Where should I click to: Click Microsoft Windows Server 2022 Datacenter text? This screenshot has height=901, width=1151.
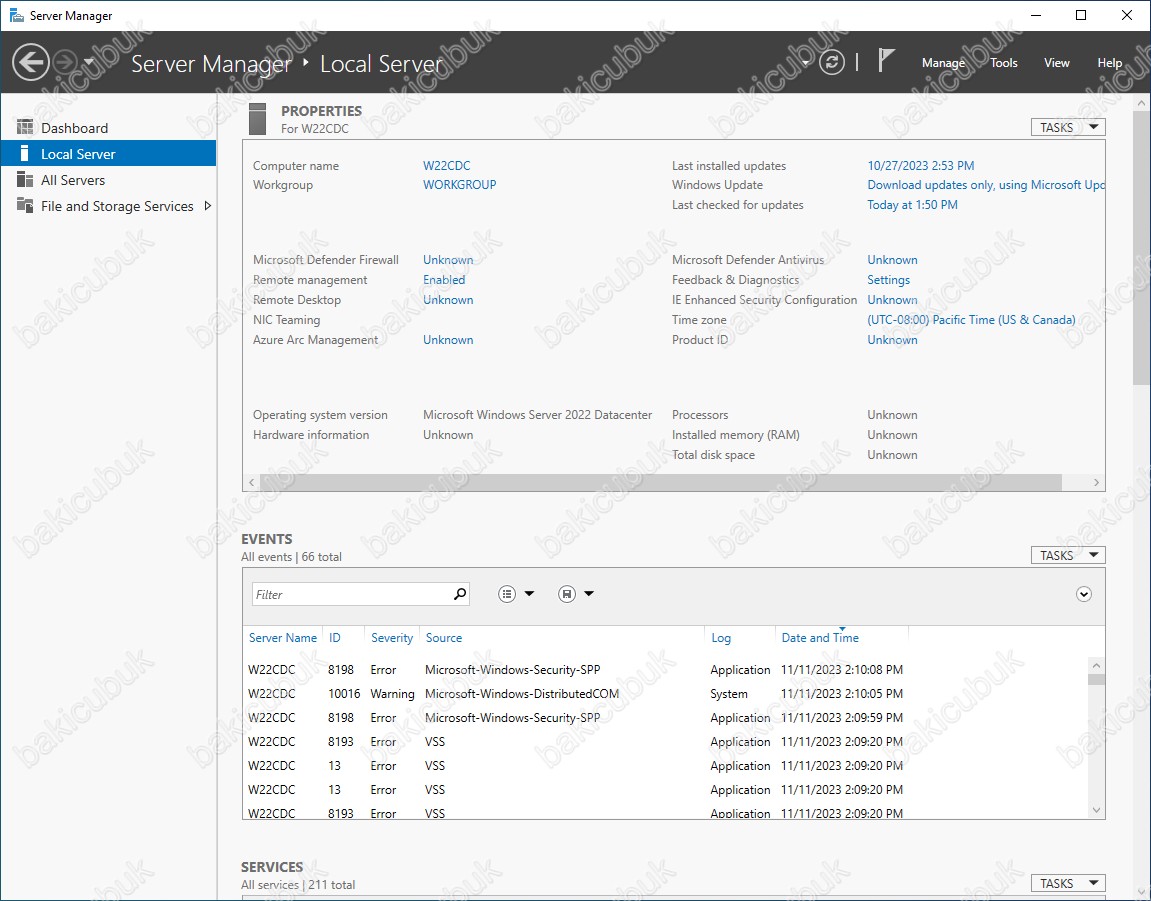click(537, 415)
